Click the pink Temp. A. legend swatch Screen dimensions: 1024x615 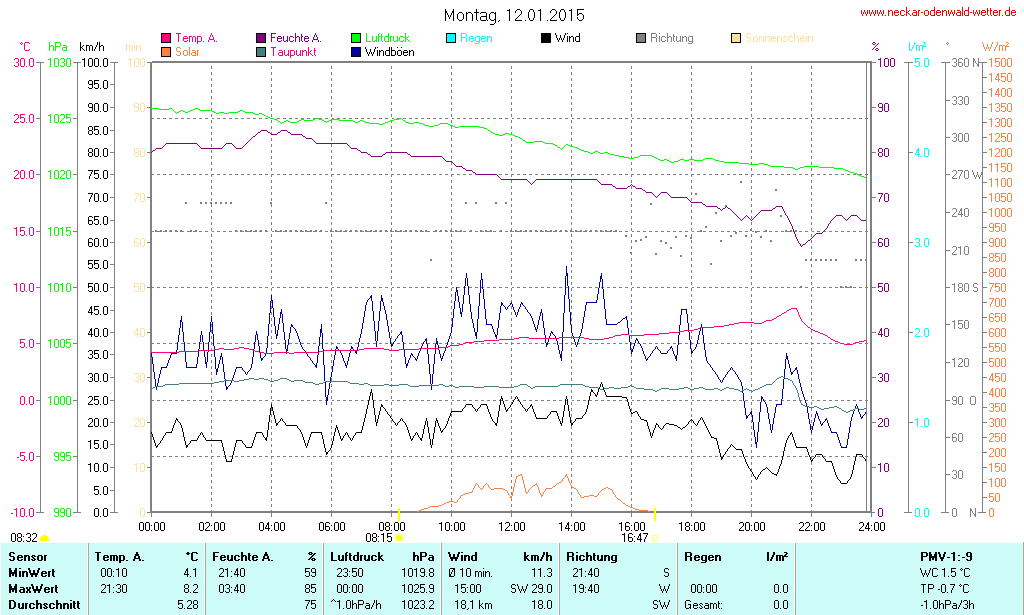tap(166, 39)
